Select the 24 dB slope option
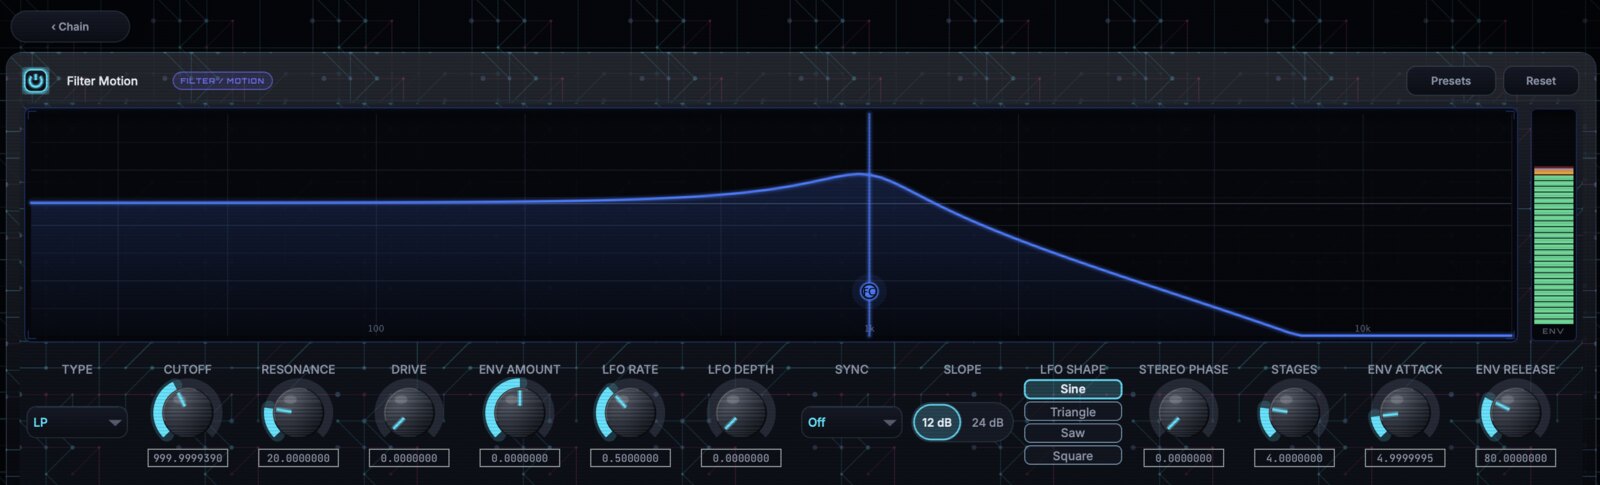The image size is (1600, 485). (x=987, y=422)
